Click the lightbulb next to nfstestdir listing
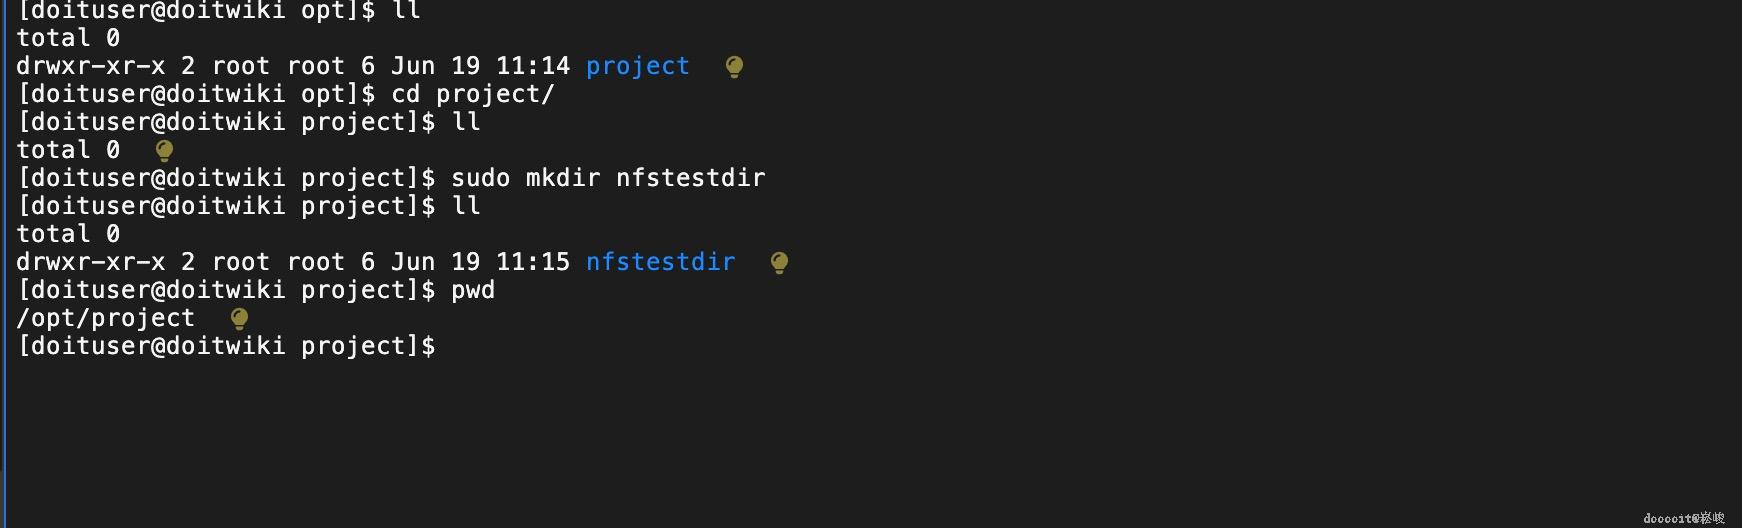The height and width of the screenshot is (528, 1742). click(x=779, y=263)
